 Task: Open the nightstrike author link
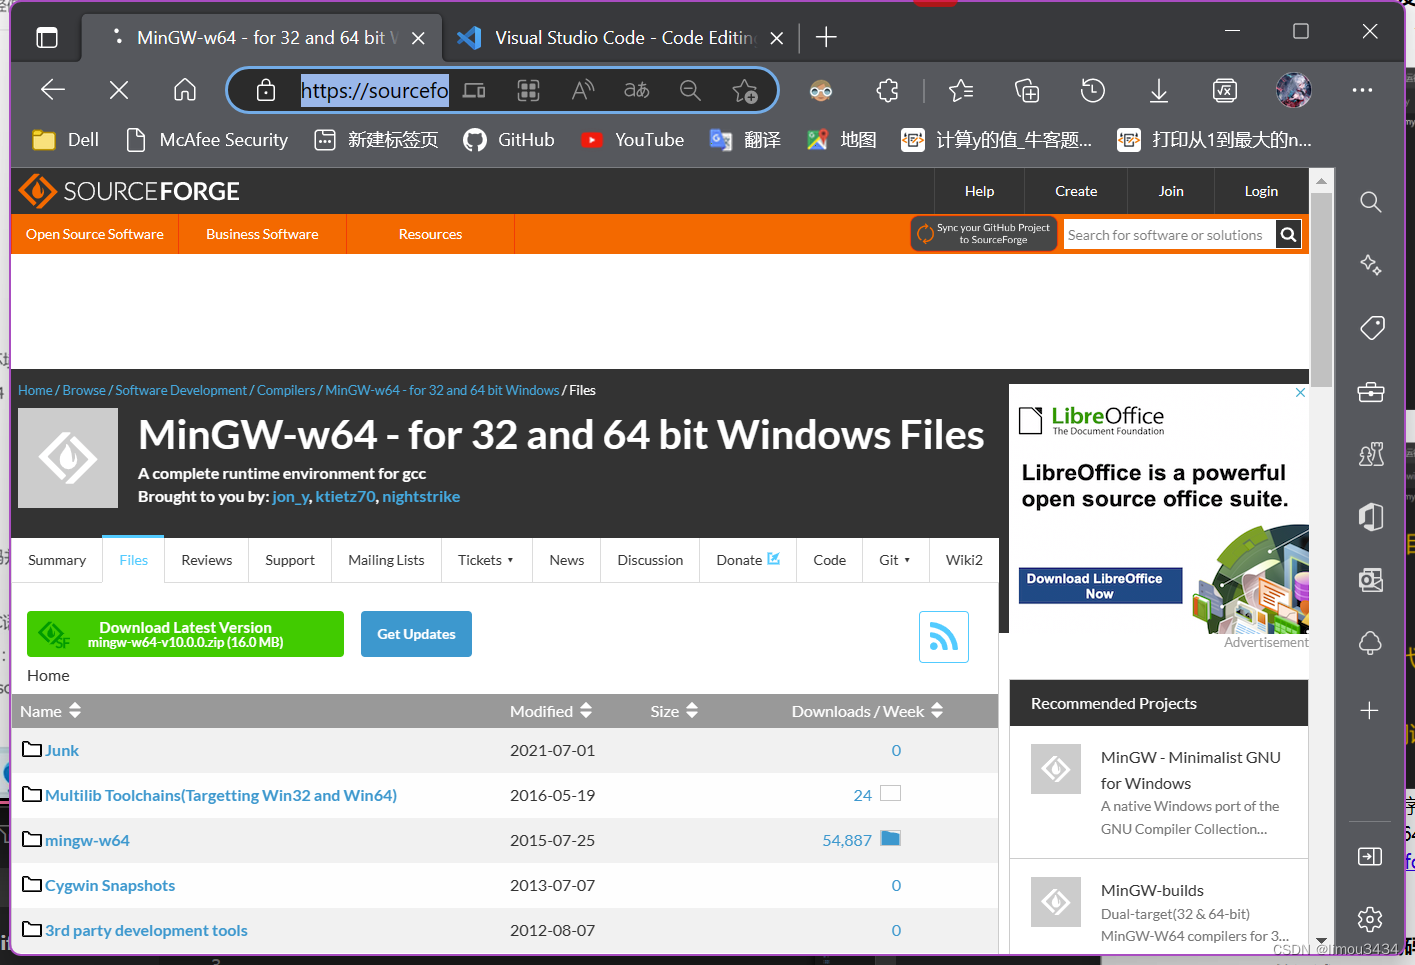421,497
